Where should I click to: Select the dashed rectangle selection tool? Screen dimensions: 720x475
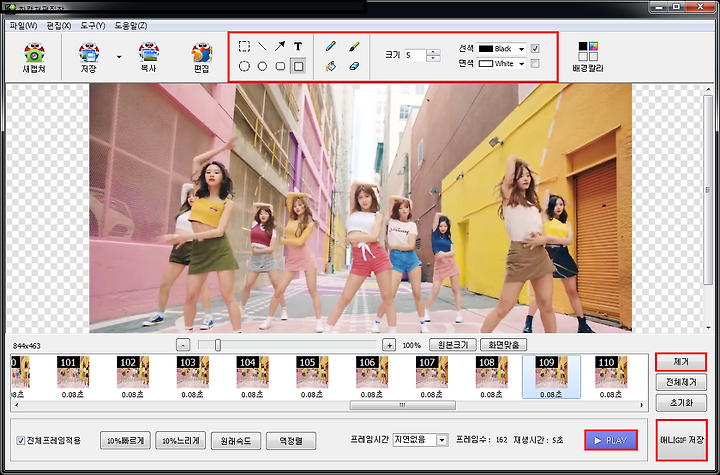244,46
